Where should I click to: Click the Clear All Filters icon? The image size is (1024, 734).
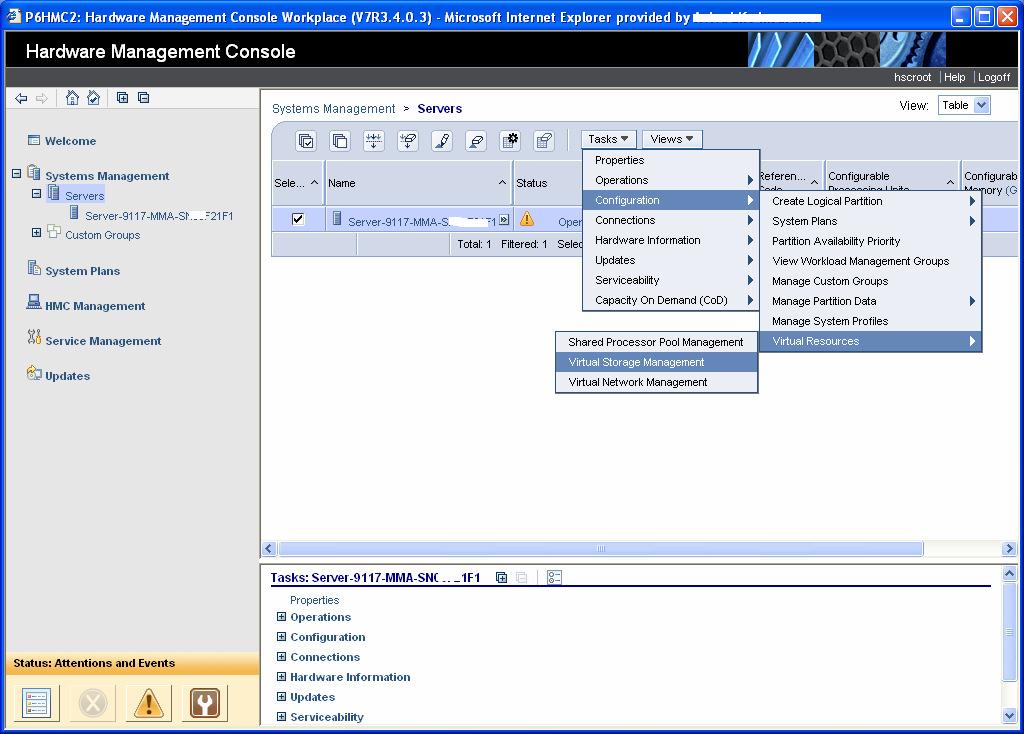point(408,140)
